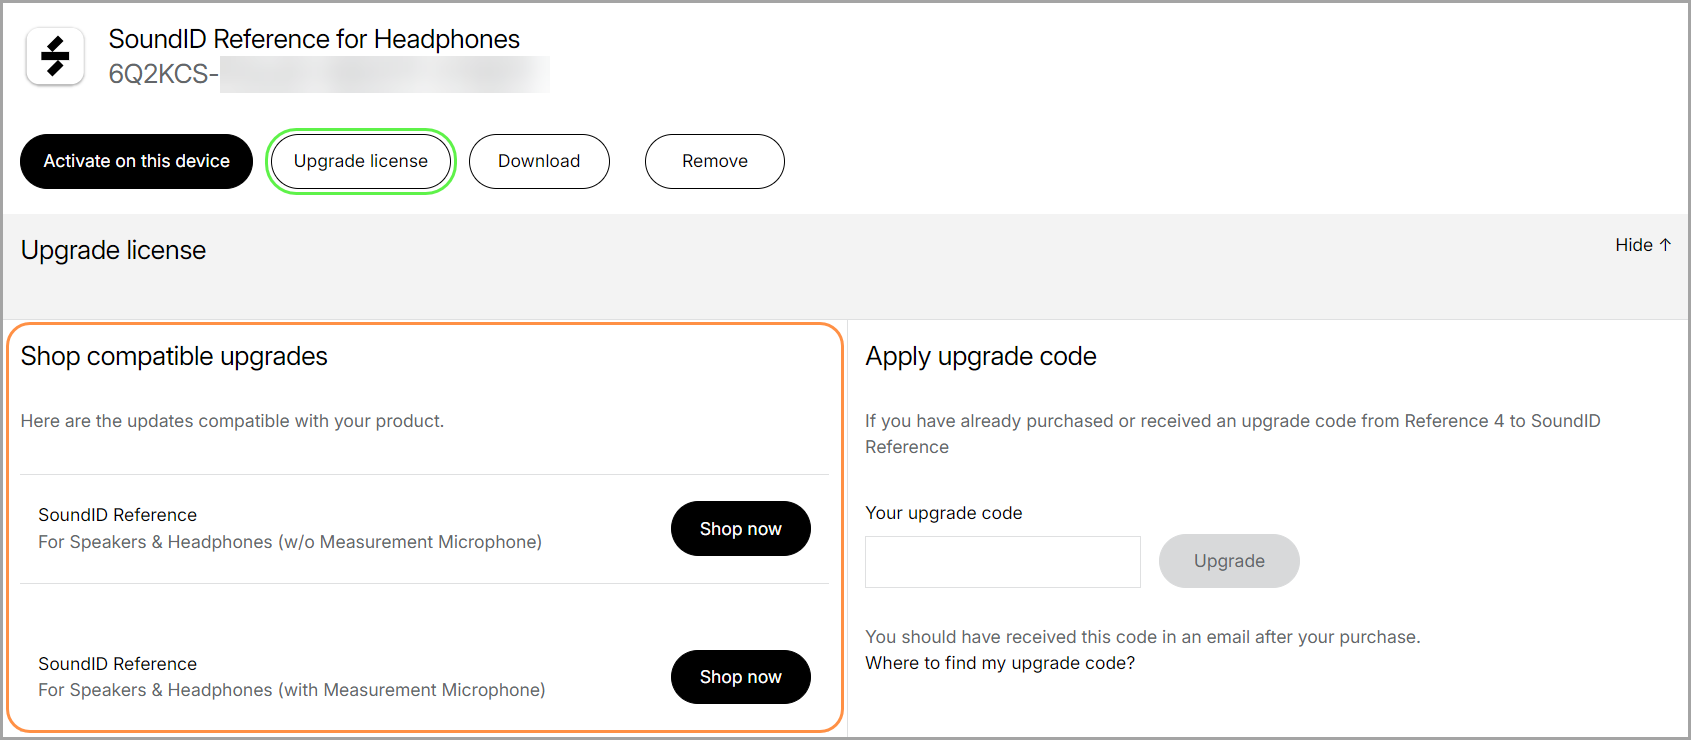1691x740 pixels.
Task: Click the 'Apply upgrade code' heading
Action: pyautogui.click(x=981, y=356)
